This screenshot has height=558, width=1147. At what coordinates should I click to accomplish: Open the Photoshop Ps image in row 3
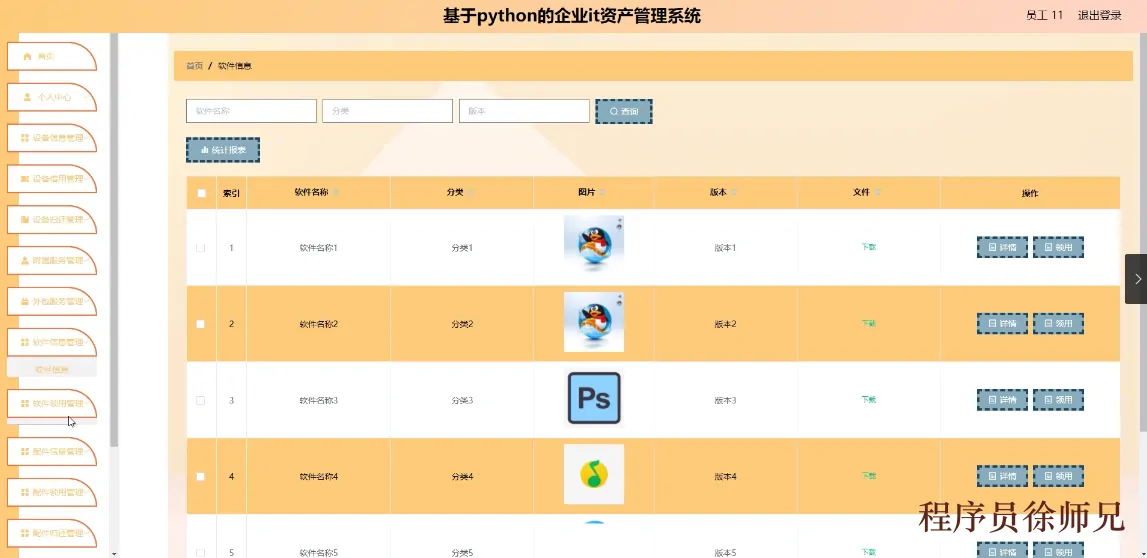tap(594, 399)
